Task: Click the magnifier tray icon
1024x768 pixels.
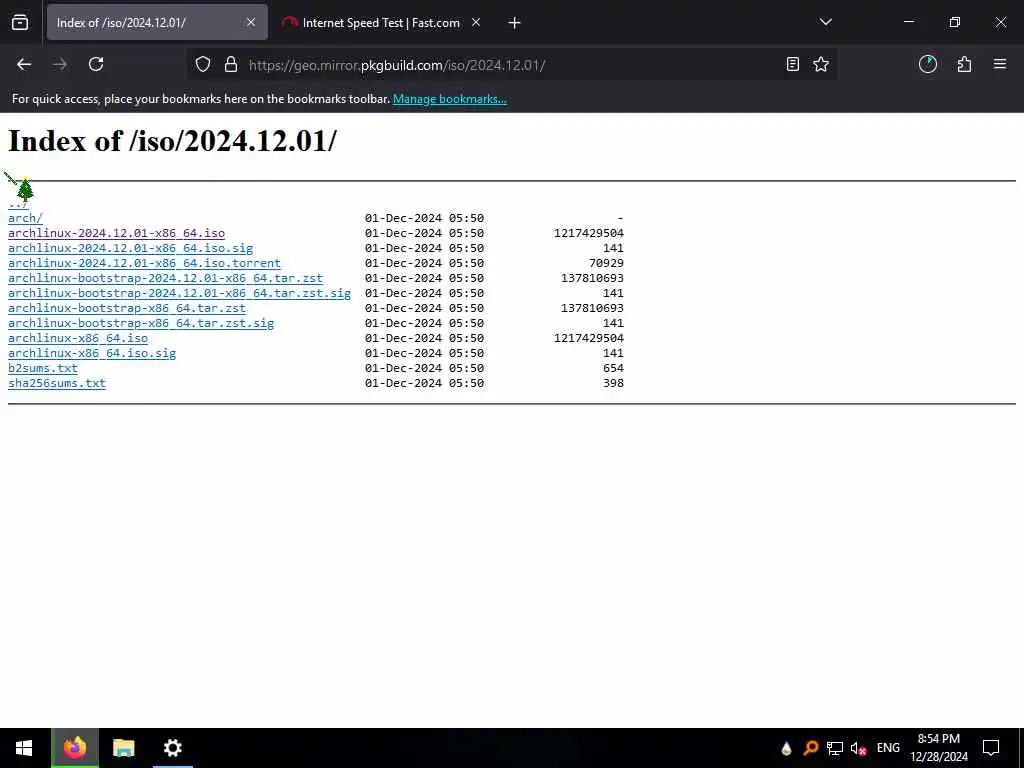Action: click(x=810, y=748)
